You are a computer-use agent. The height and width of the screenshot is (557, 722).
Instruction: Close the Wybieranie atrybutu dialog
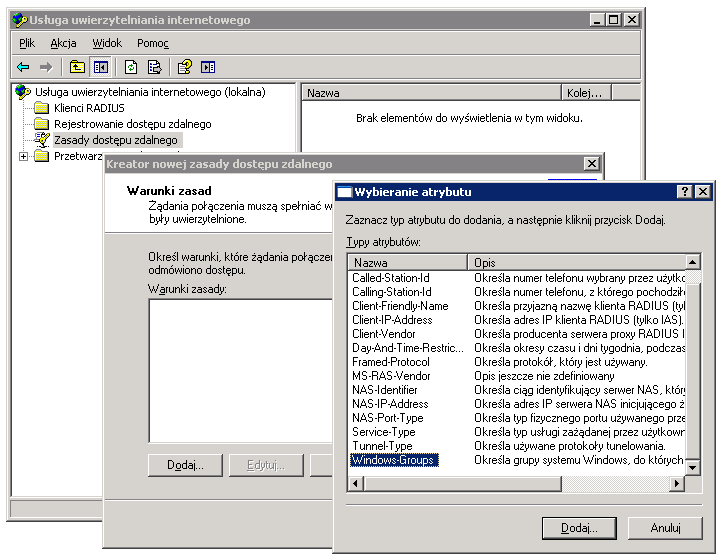point(703,191)
